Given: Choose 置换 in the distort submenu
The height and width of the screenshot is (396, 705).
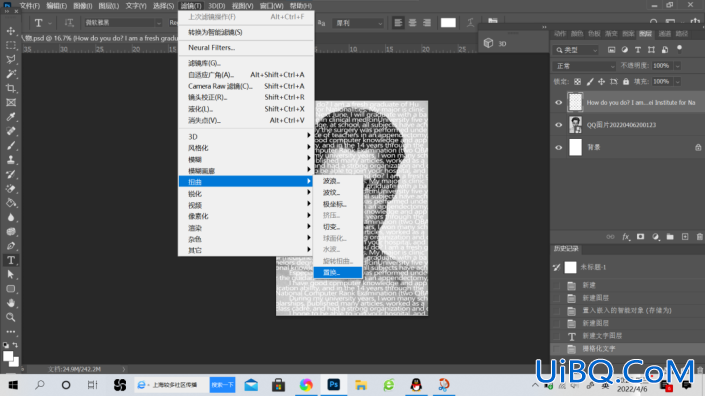Looking at the screenshot, I should click(x=338, y=272).
